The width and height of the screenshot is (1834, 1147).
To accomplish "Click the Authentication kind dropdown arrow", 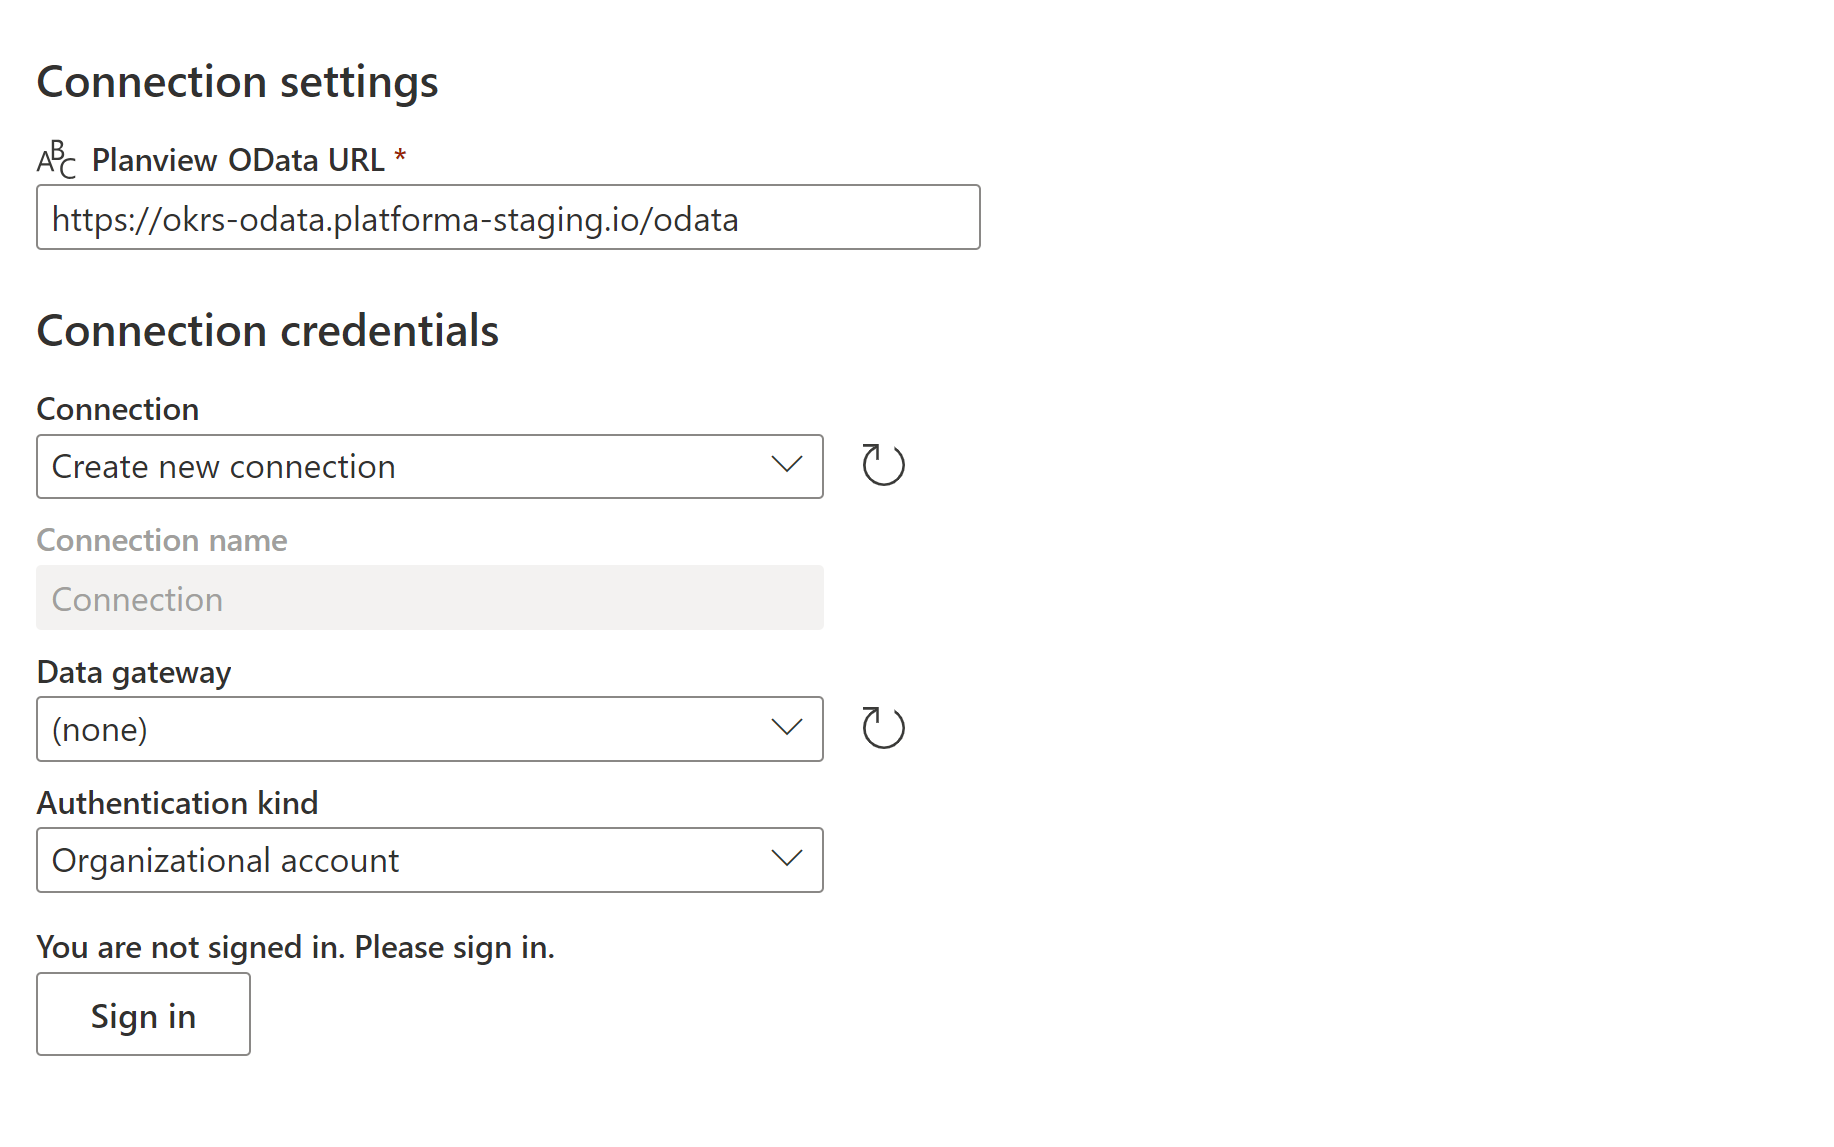I will [787, 858].
